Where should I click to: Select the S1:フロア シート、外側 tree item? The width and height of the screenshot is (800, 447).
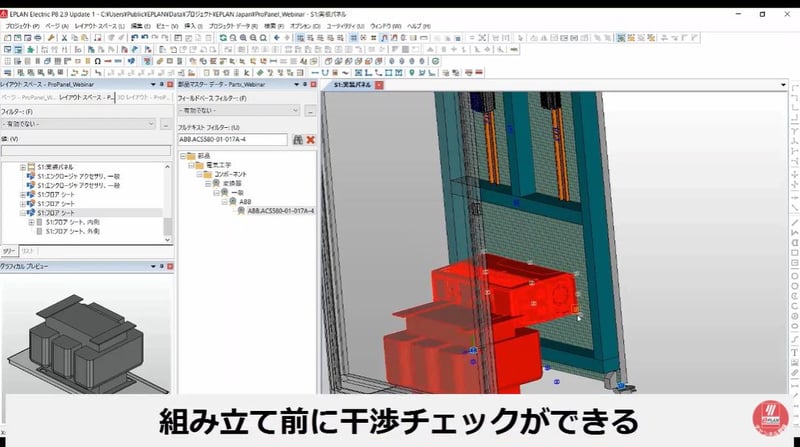click(x=72, y=232)
